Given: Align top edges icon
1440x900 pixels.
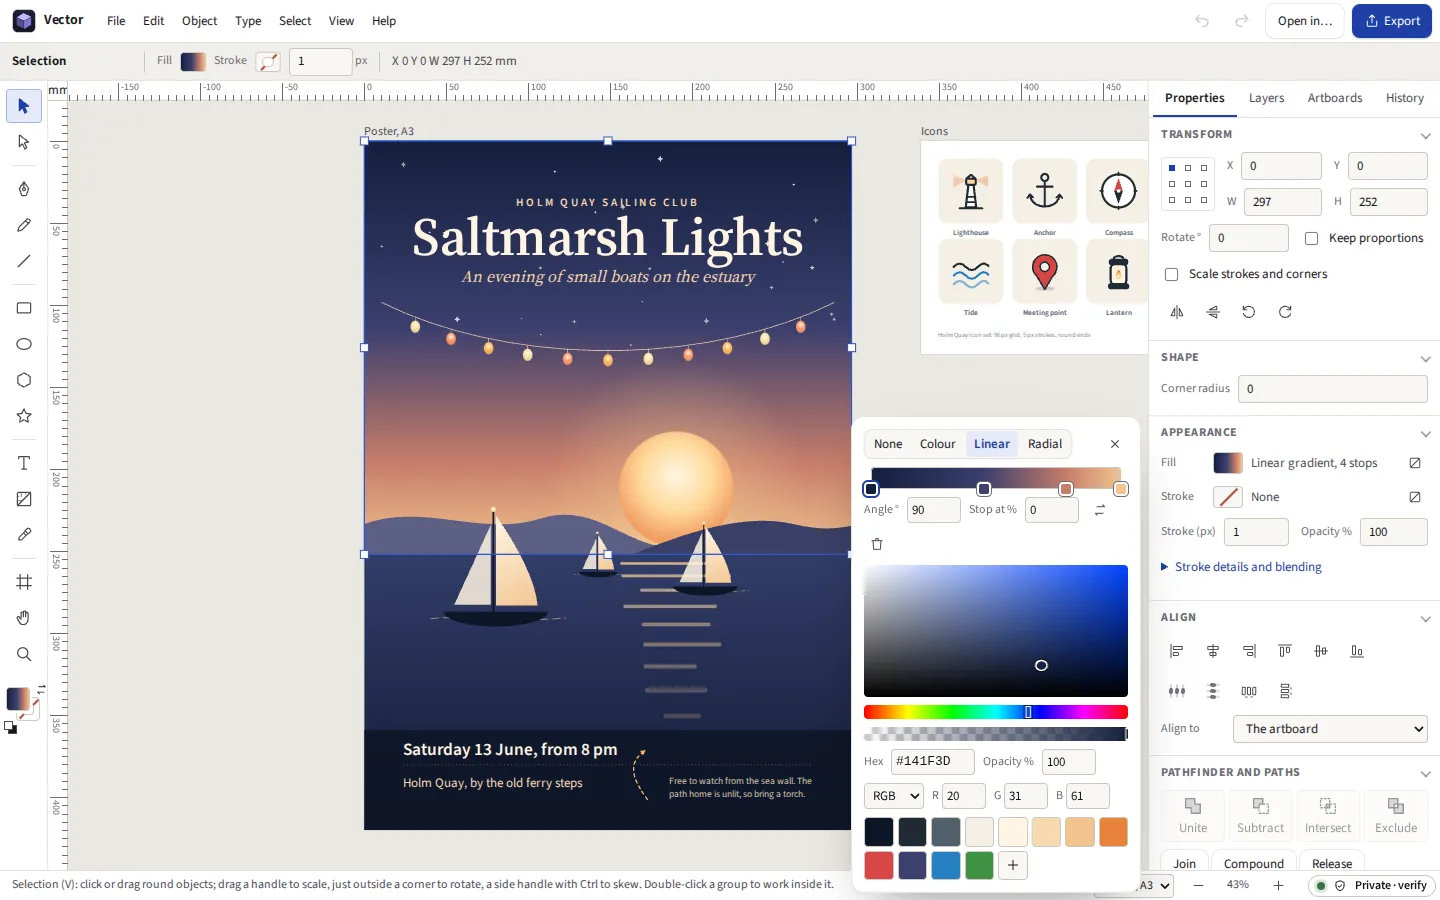Looking at the screenshot, I should click(1285, 651).
